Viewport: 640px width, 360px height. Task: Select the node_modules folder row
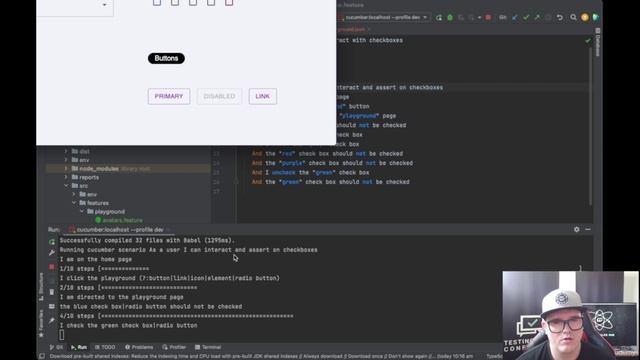[128, 169]
